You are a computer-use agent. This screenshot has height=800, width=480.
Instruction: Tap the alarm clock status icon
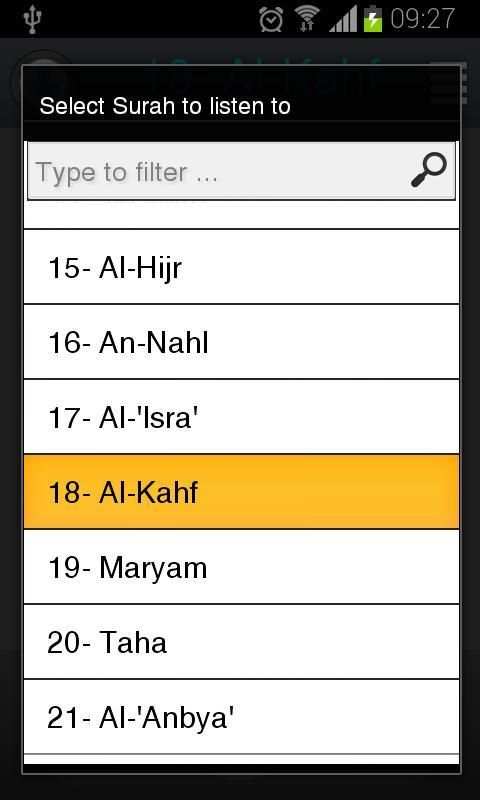[x=271, y=19]
